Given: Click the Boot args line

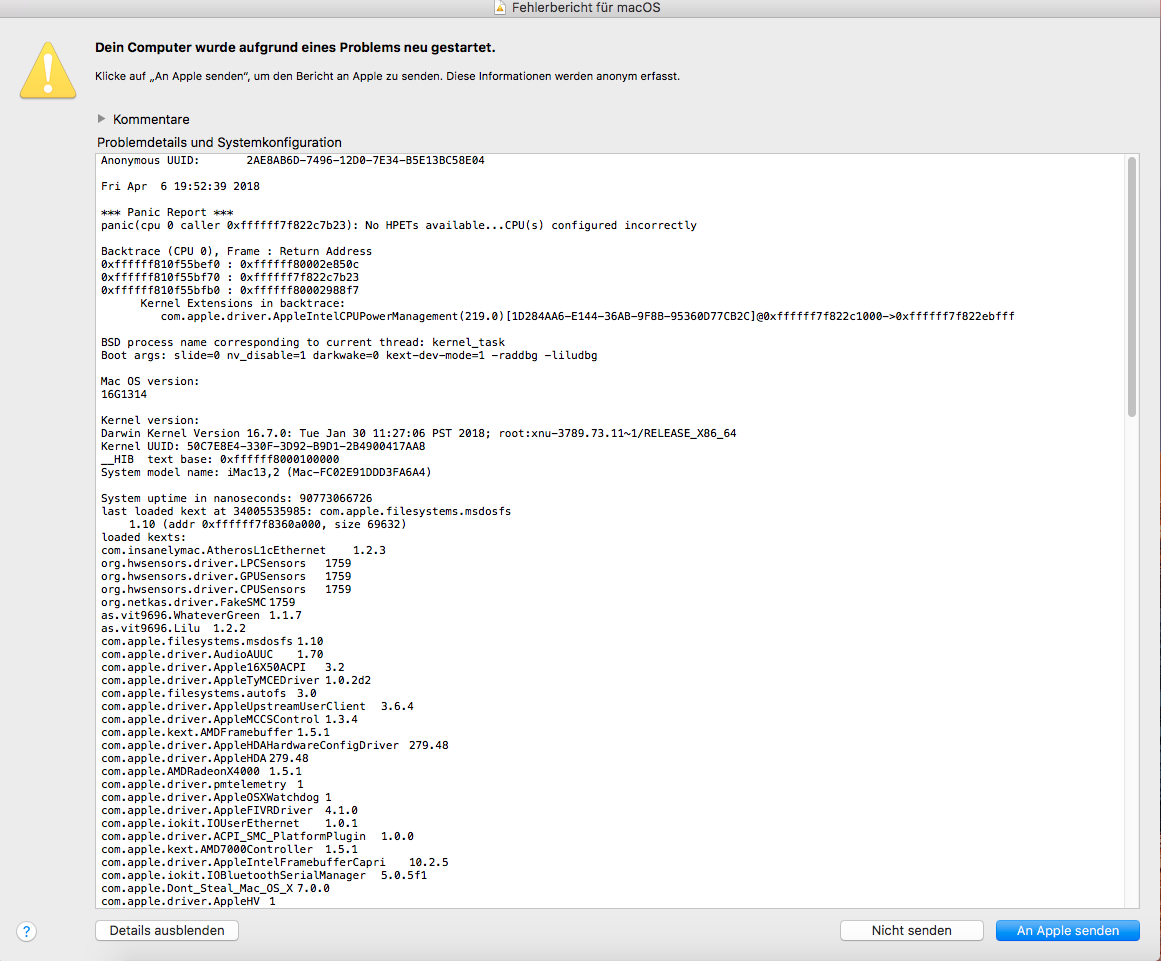Looking at the screenshot, I should [x=349, y=355].
